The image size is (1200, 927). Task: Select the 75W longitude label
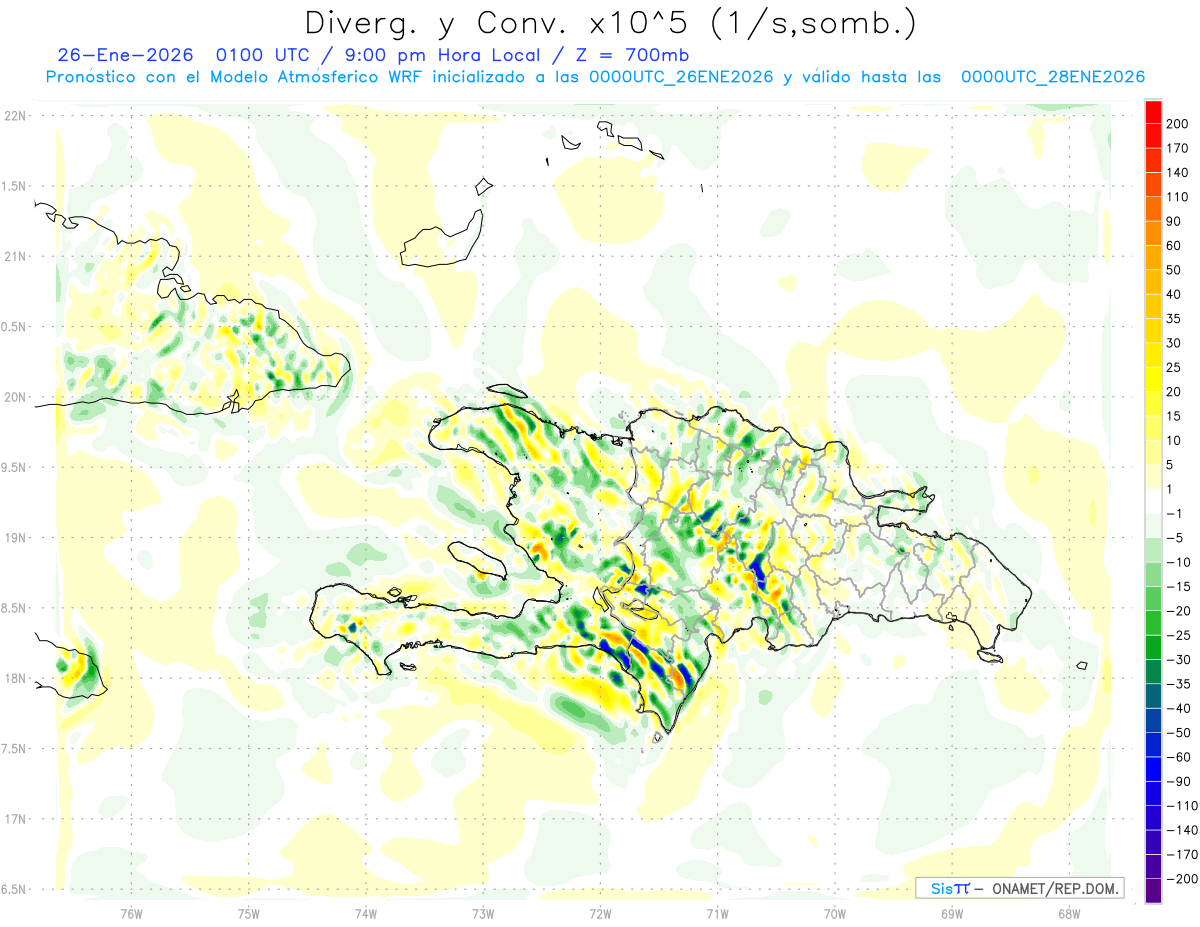point(249,913)
